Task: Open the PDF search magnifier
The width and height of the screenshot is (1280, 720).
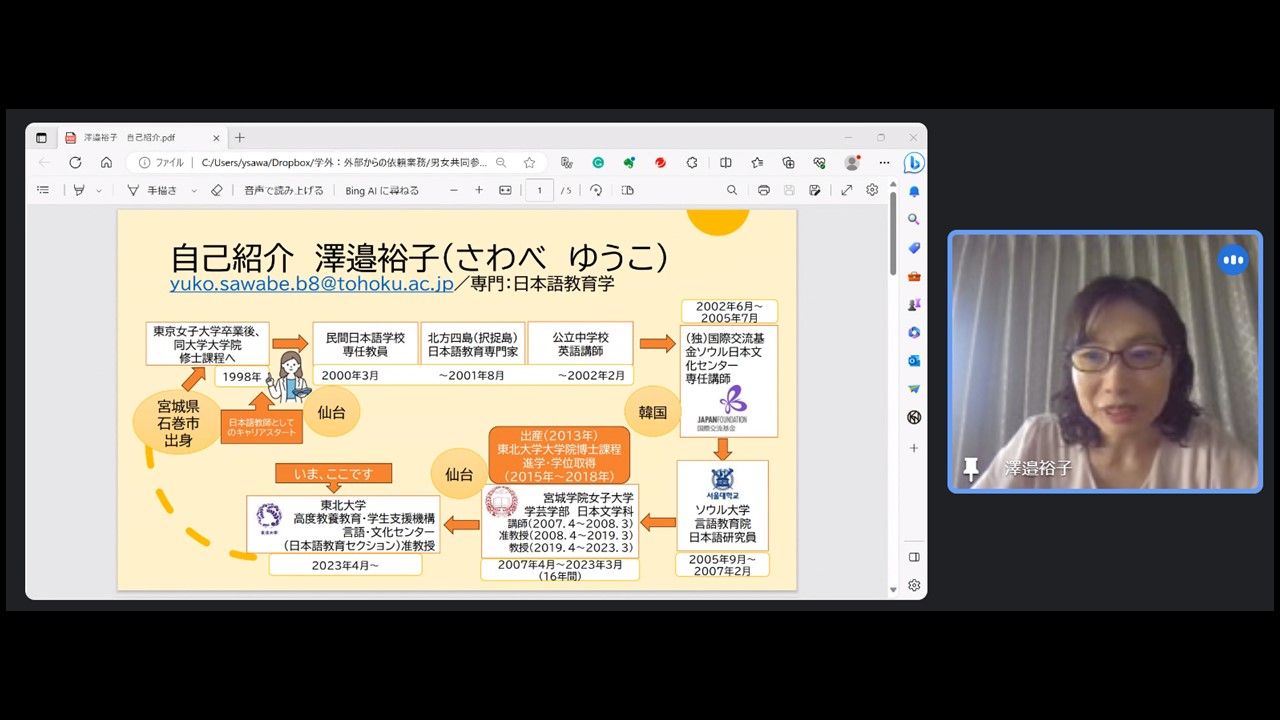Action: coord(732,190)
